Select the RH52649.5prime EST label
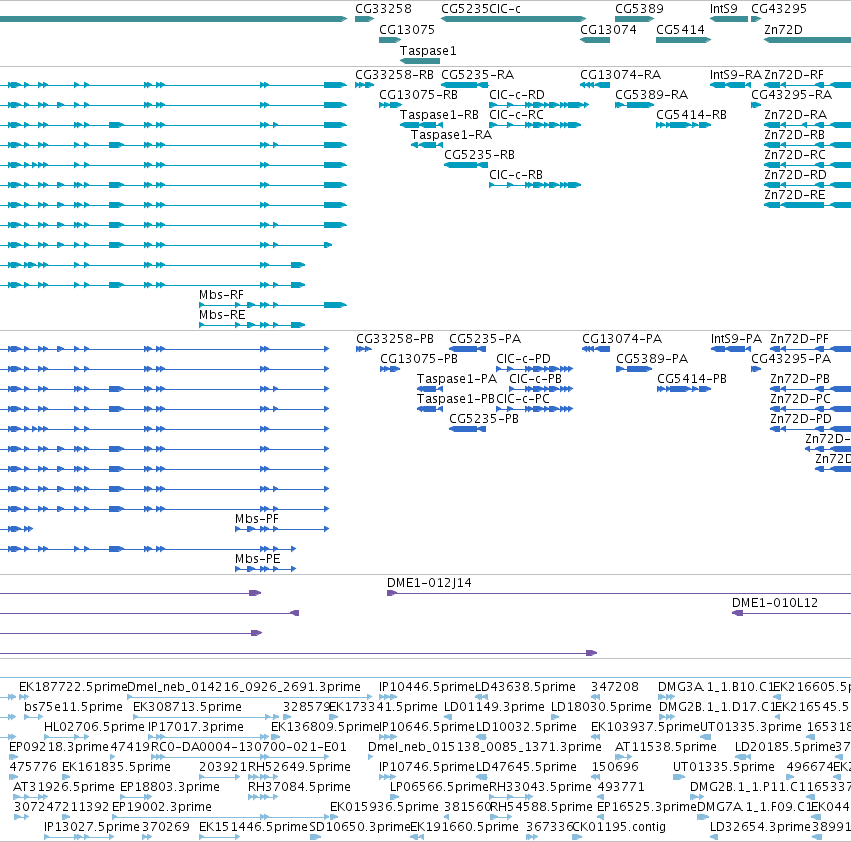 [x=299, y=767]
